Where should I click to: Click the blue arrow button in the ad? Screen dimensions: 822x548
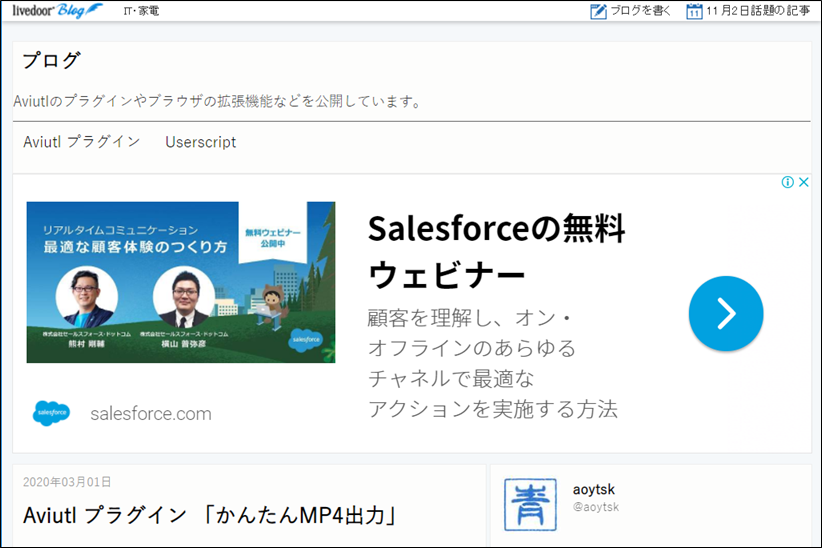pos(726,314)
